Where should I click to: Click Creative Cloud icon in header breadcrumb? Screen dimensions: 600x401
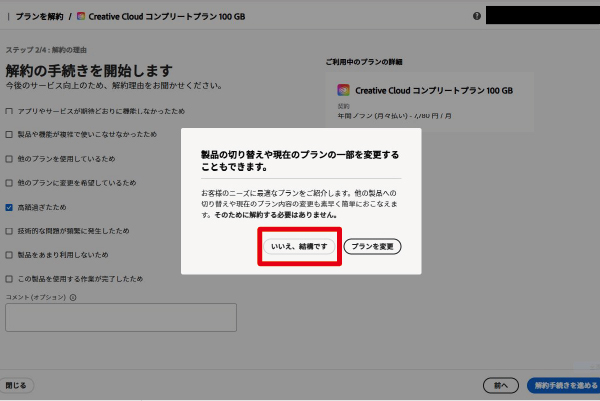(x=81, y=16)
